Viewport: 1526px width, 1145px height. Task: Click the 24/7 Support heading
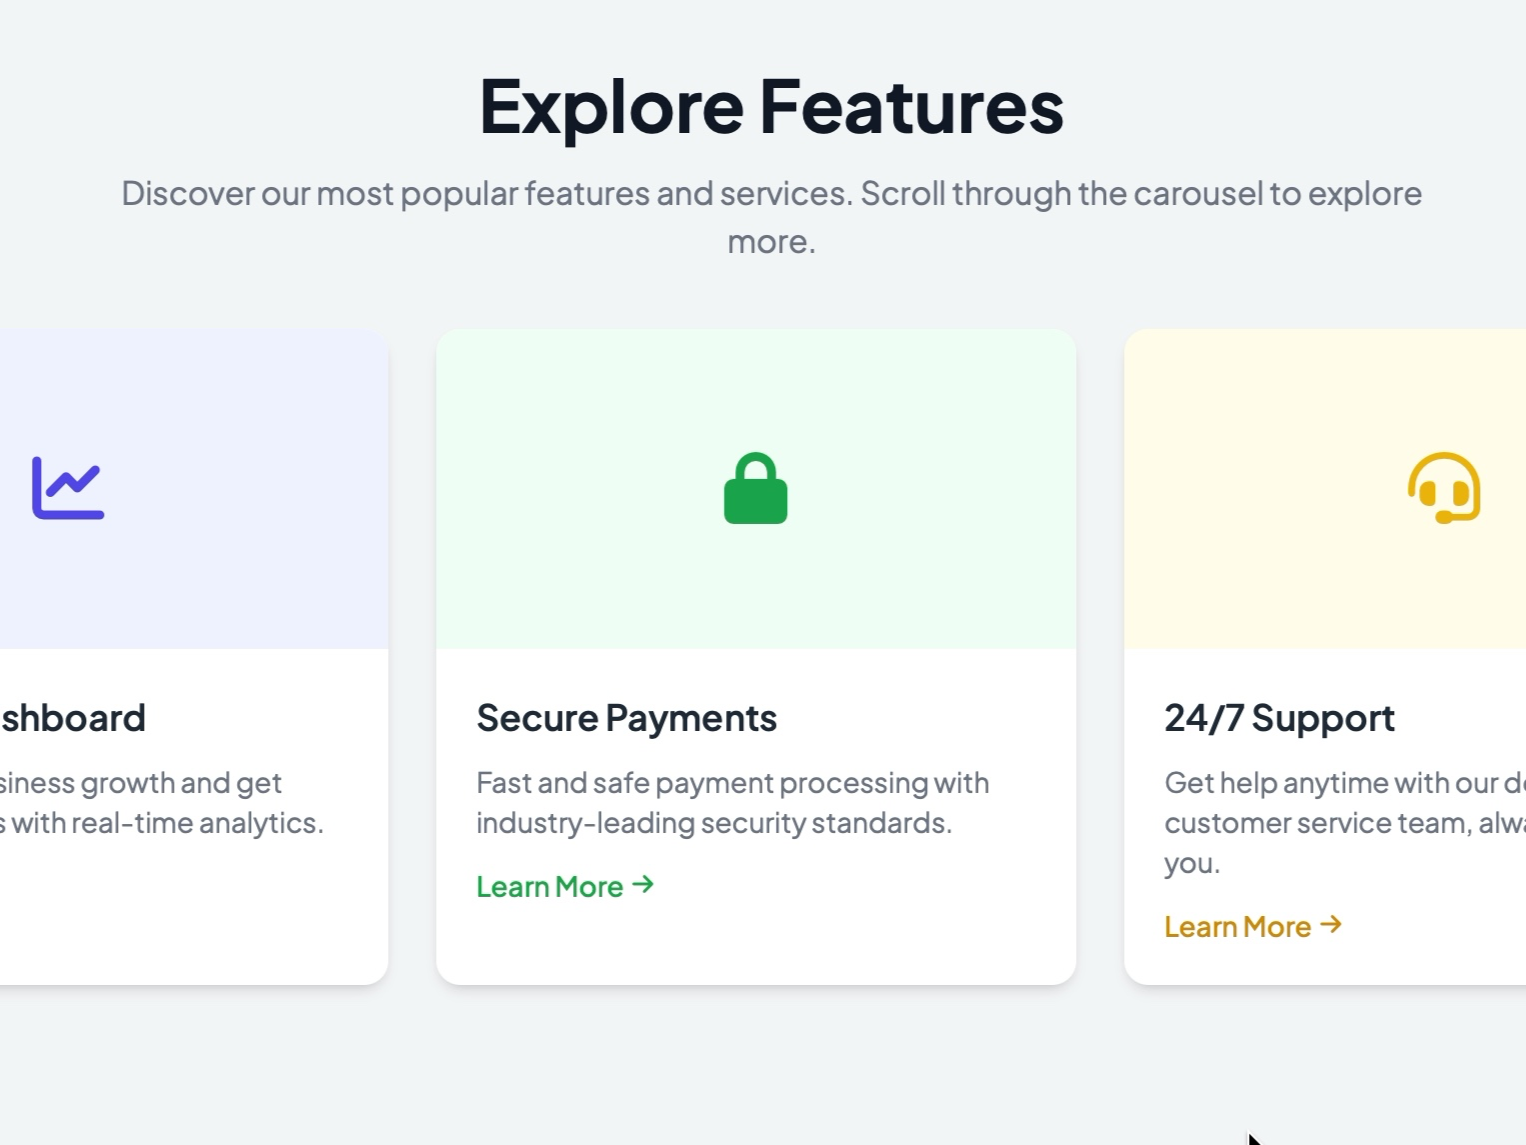pos(1280,717)
